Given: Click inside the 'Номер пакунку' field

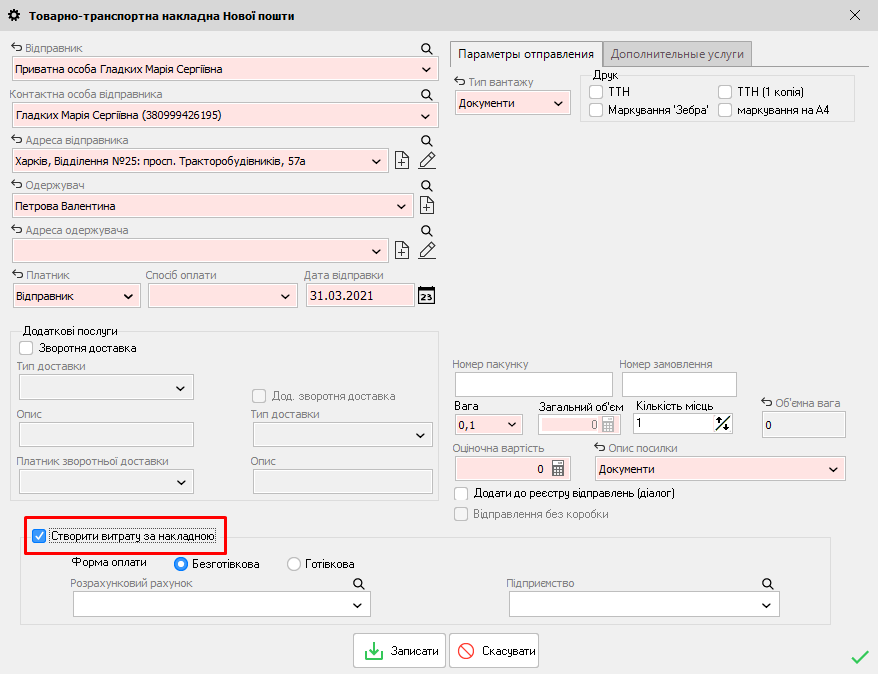Looking at the screenshot, I should 533,384.
